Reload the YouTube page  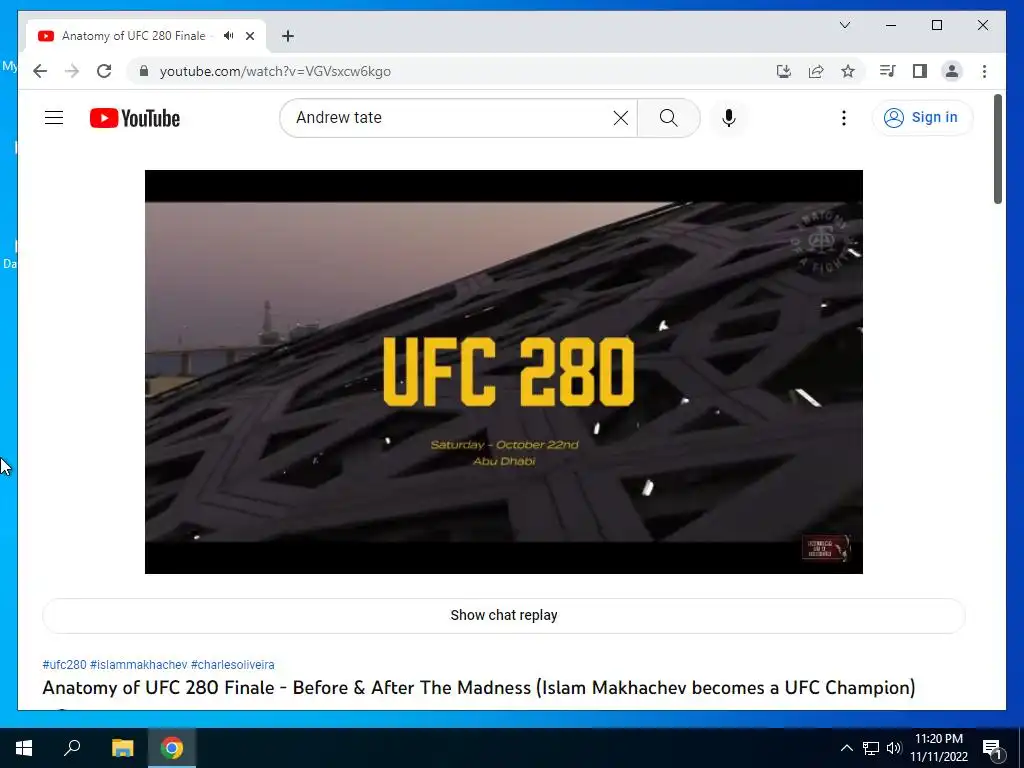pos(104,71)
